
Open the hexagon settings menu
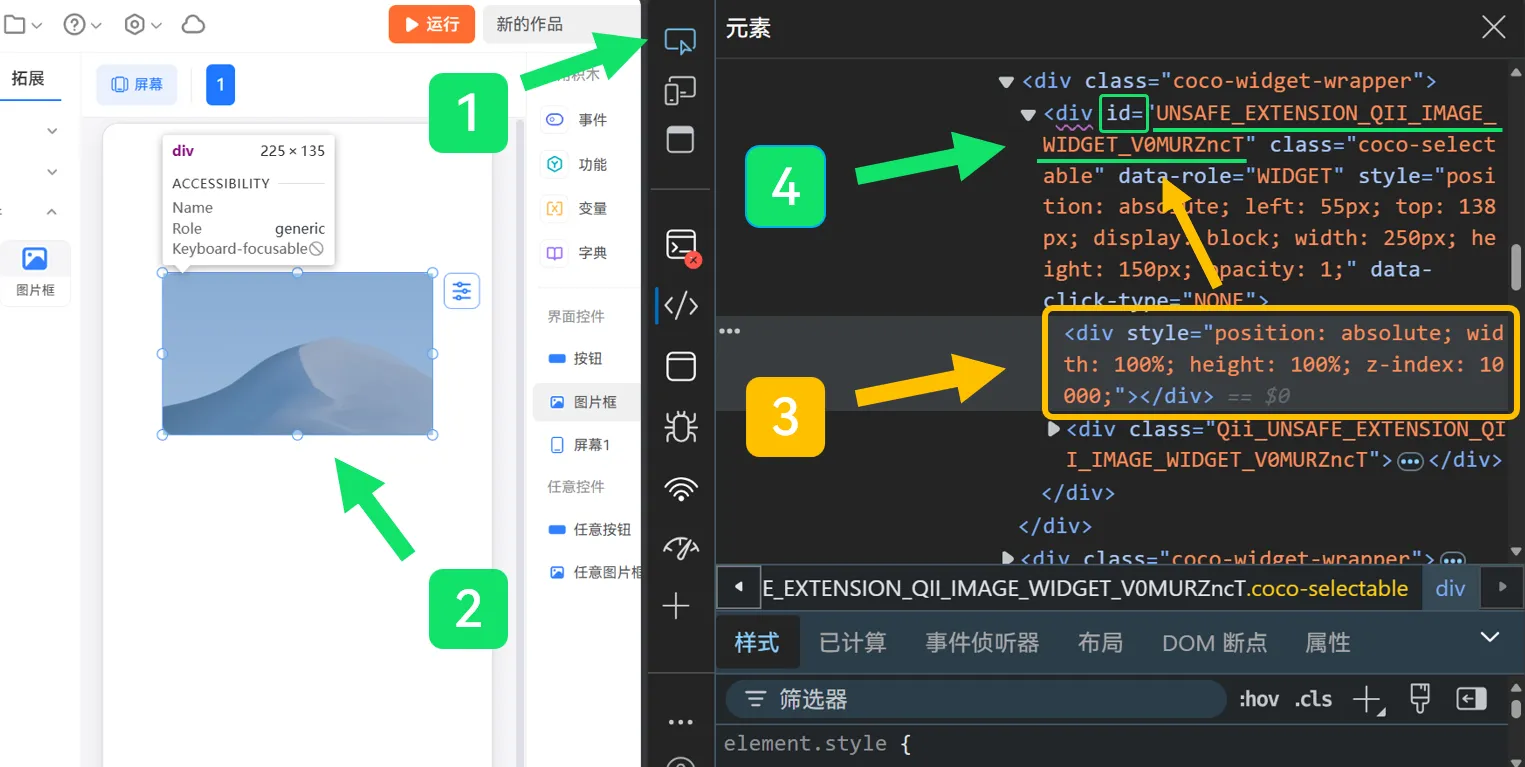pos(143,25)
